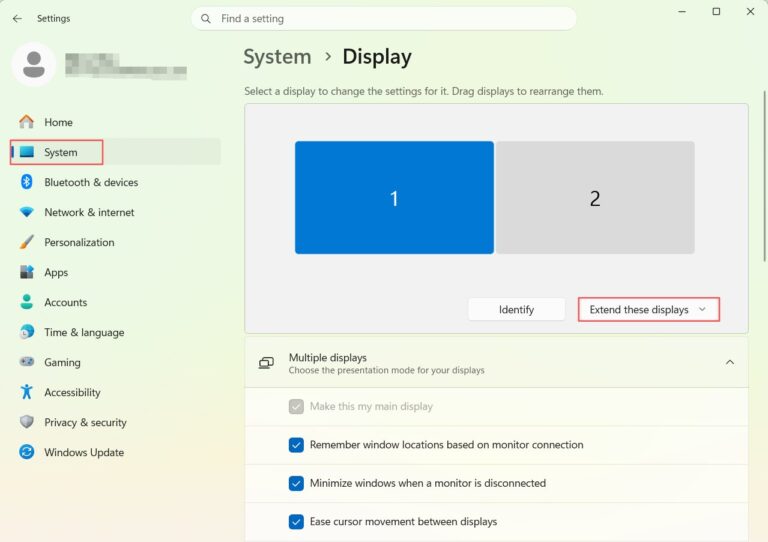The image size is (768, 542).
Task: Click the Personalization paintbrush icon
Action: pos(26,242)
